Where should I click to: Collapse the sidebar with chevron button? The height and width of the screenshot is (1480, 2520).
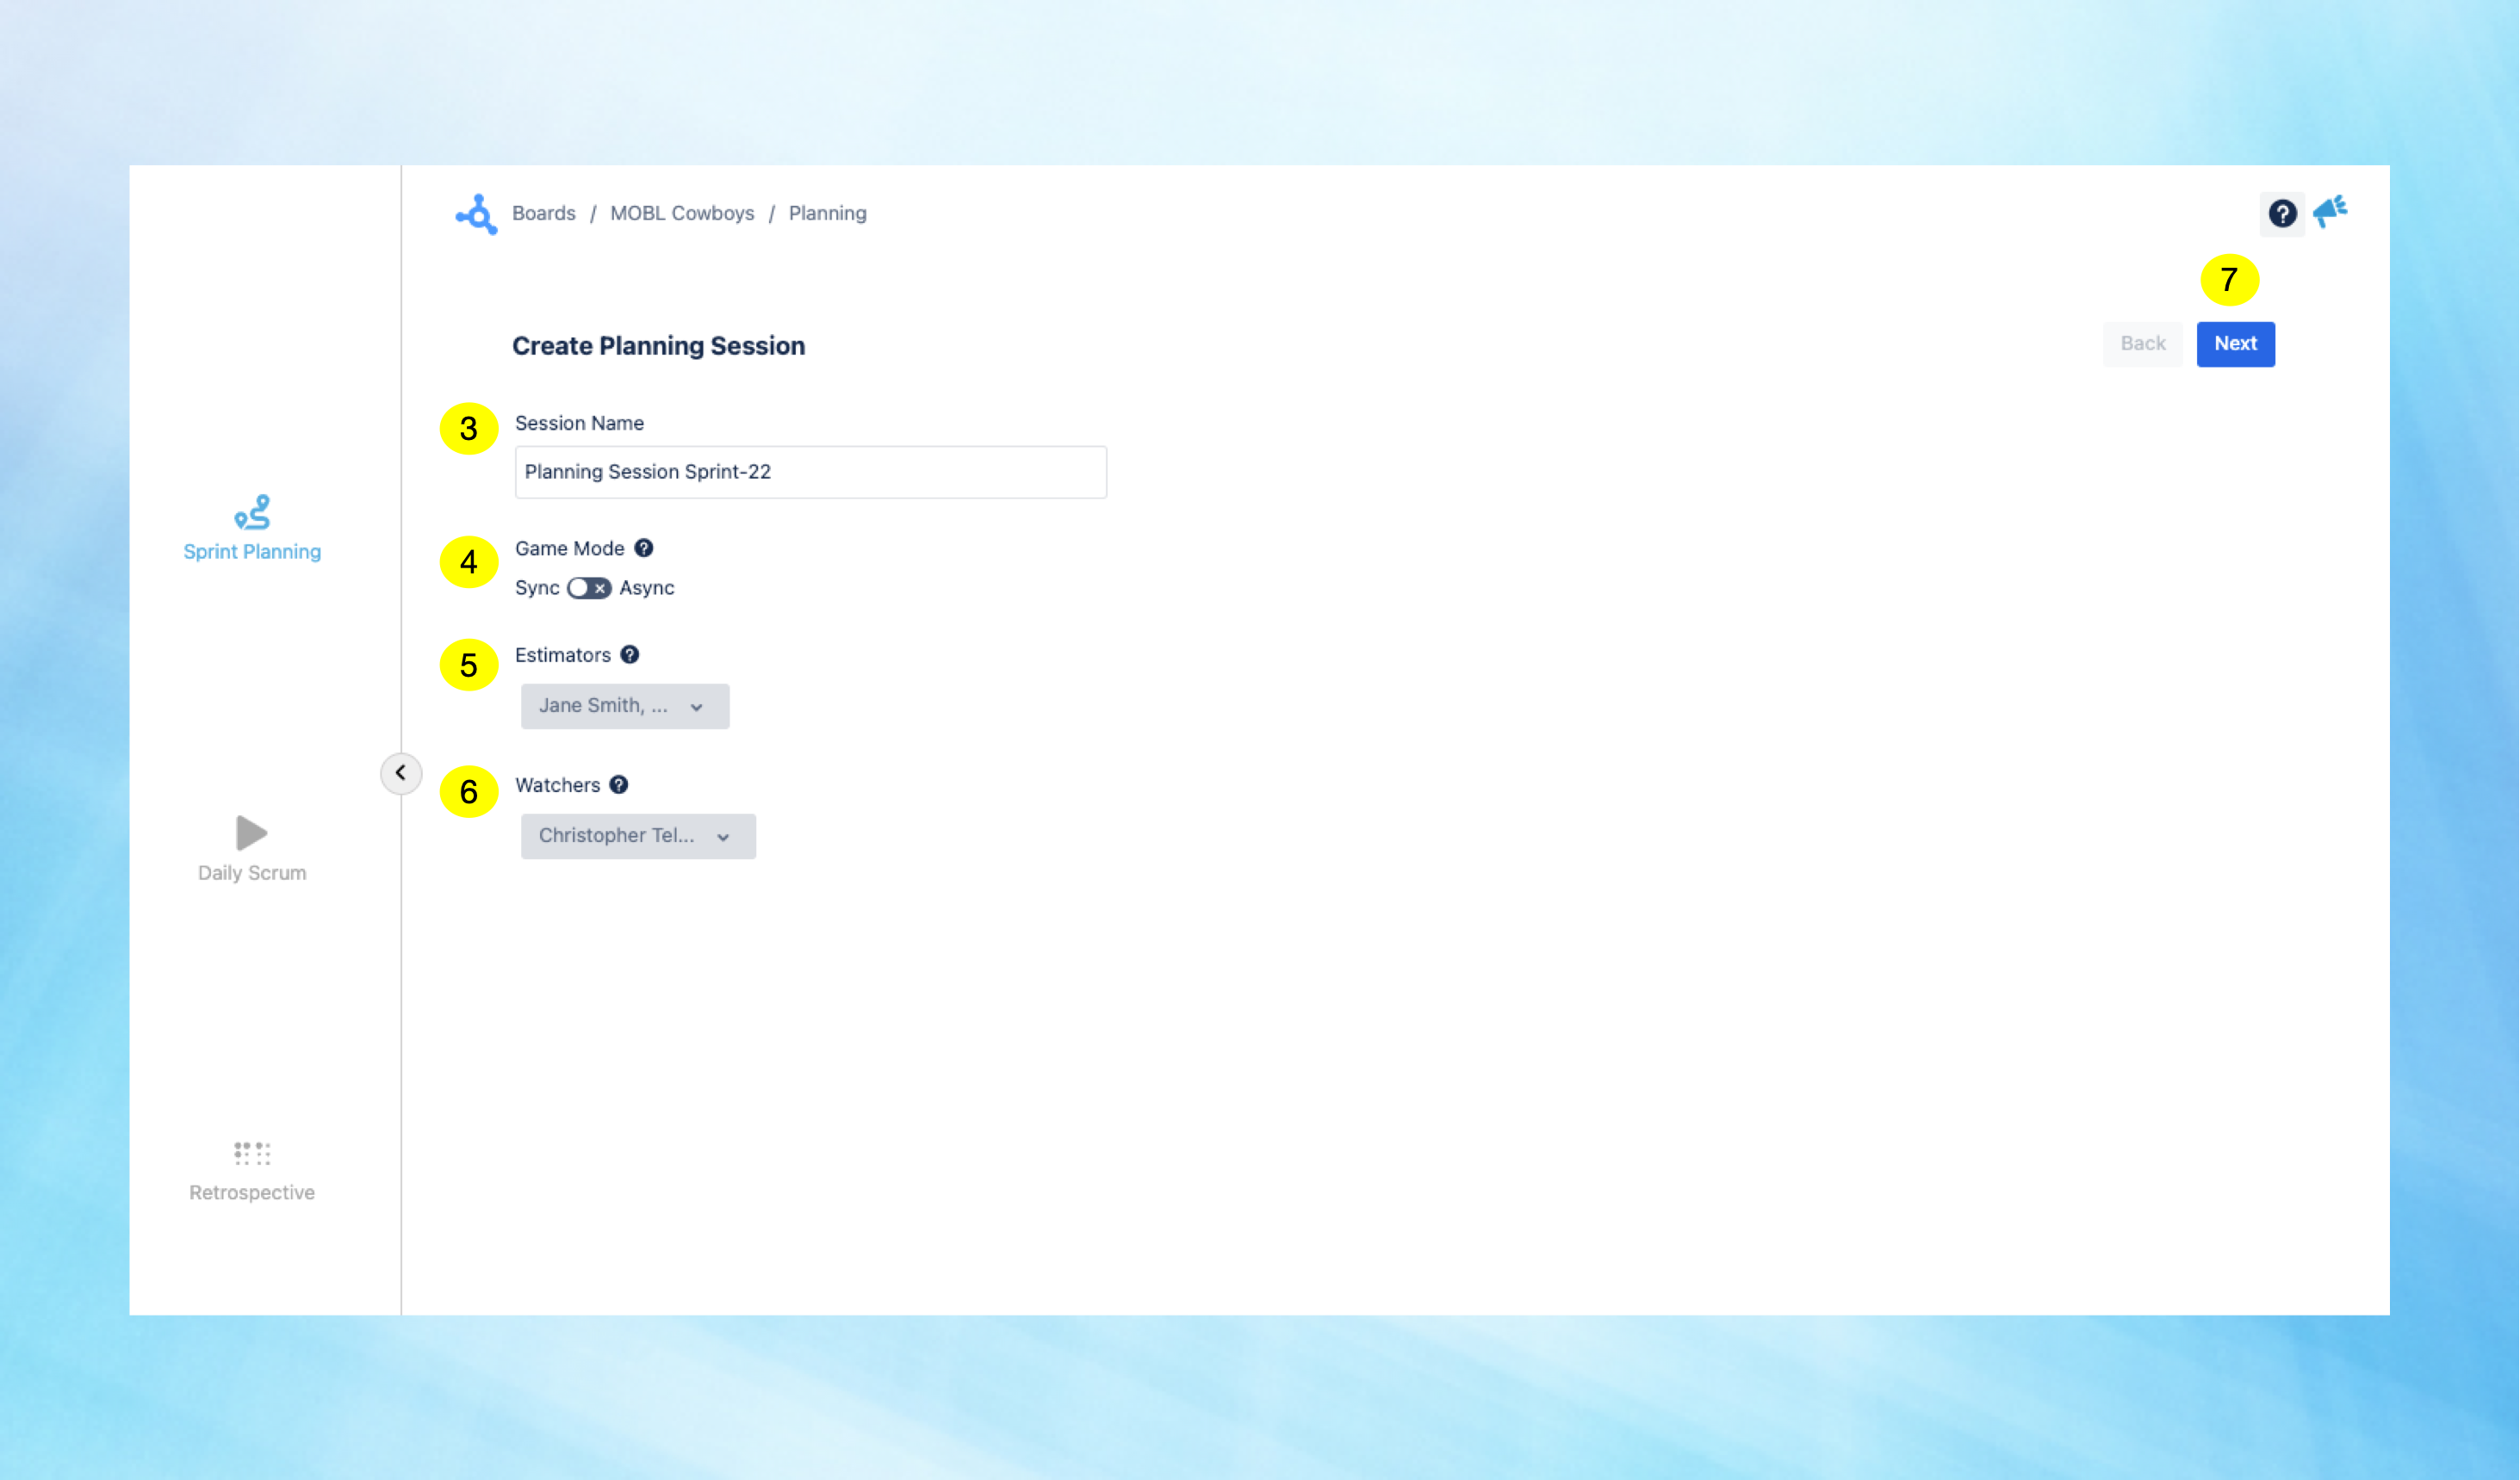coord(400,773)
